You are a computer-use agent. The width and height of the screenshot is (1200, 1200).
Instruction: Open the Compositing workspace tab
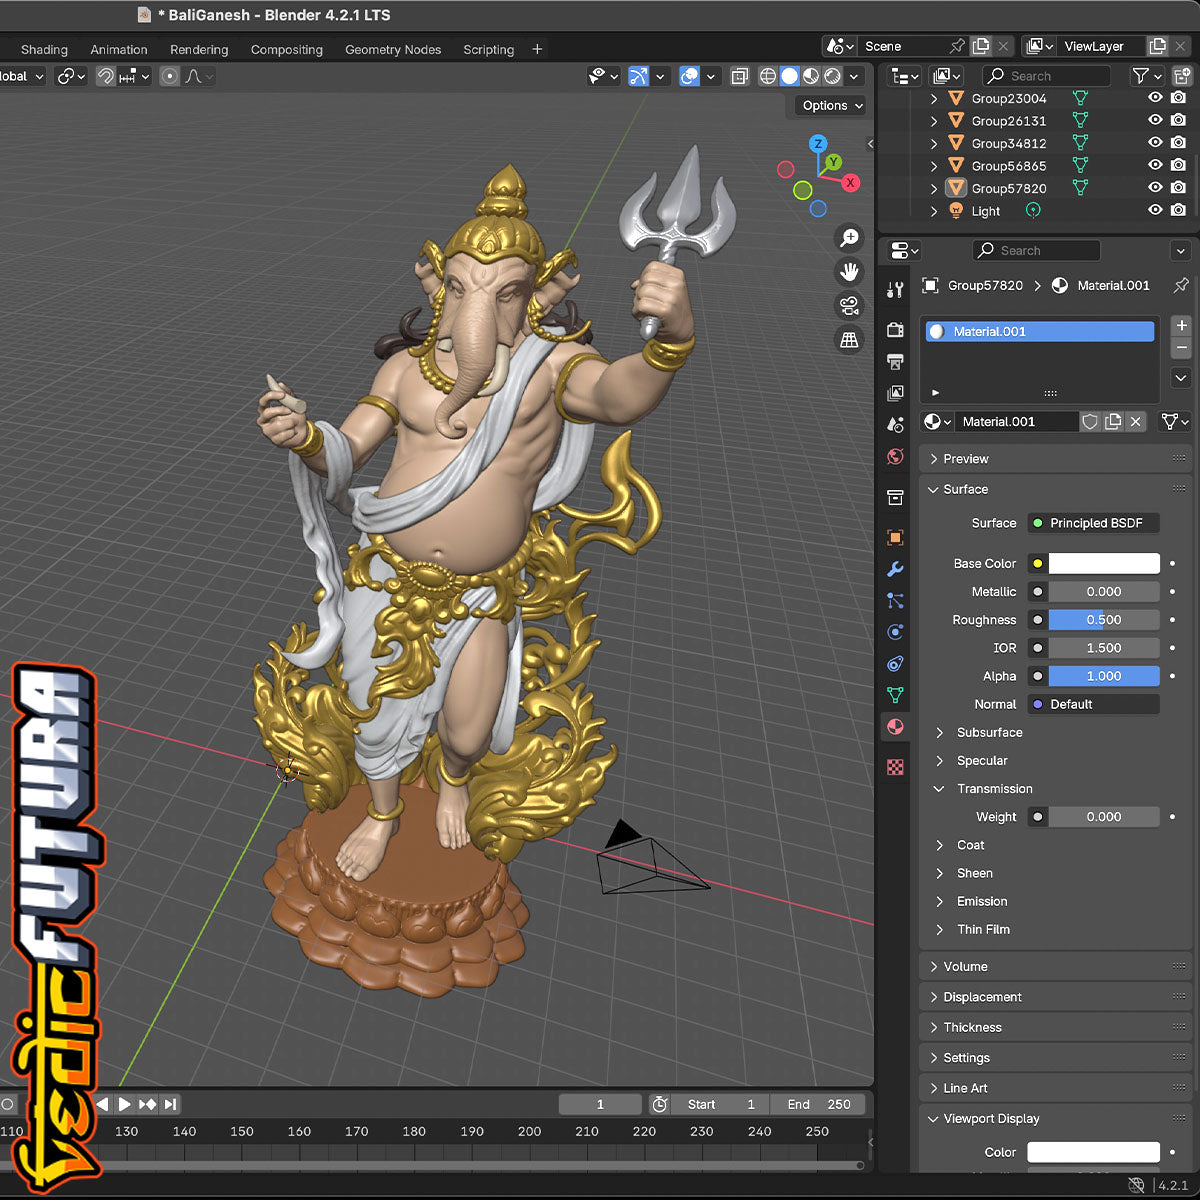pos(286,49)
